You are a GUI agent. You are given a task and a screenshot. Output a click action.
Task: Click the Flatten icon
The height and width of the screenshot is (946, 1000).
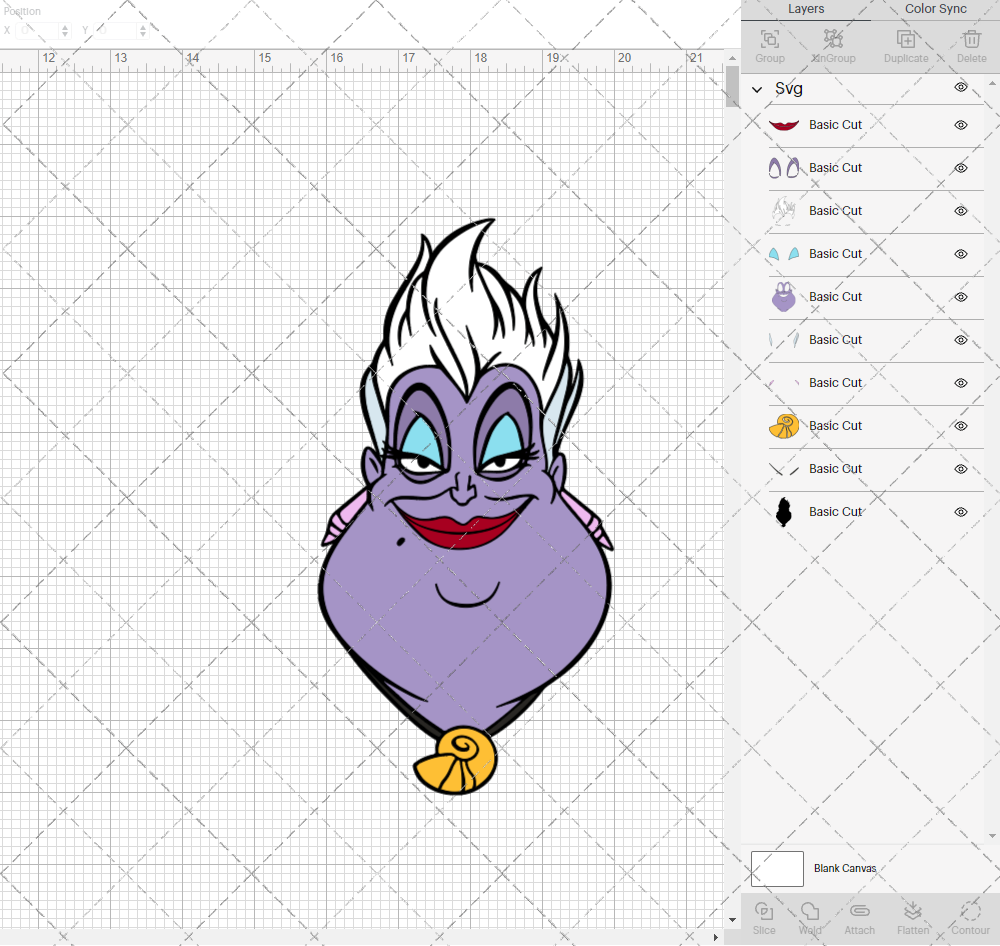tap(913, 911)
